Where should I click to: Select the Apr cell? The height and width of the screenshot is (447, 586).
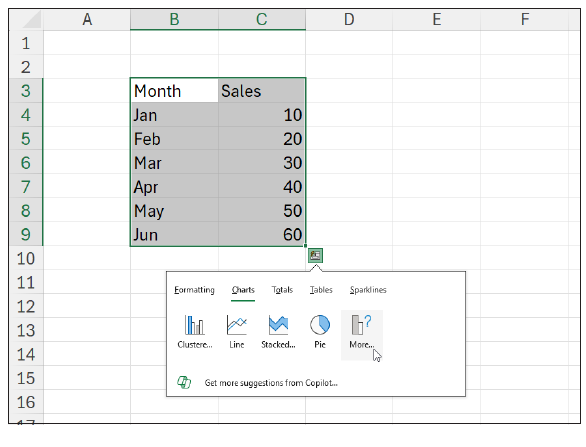pyautogui.click(x=175, y=186)
